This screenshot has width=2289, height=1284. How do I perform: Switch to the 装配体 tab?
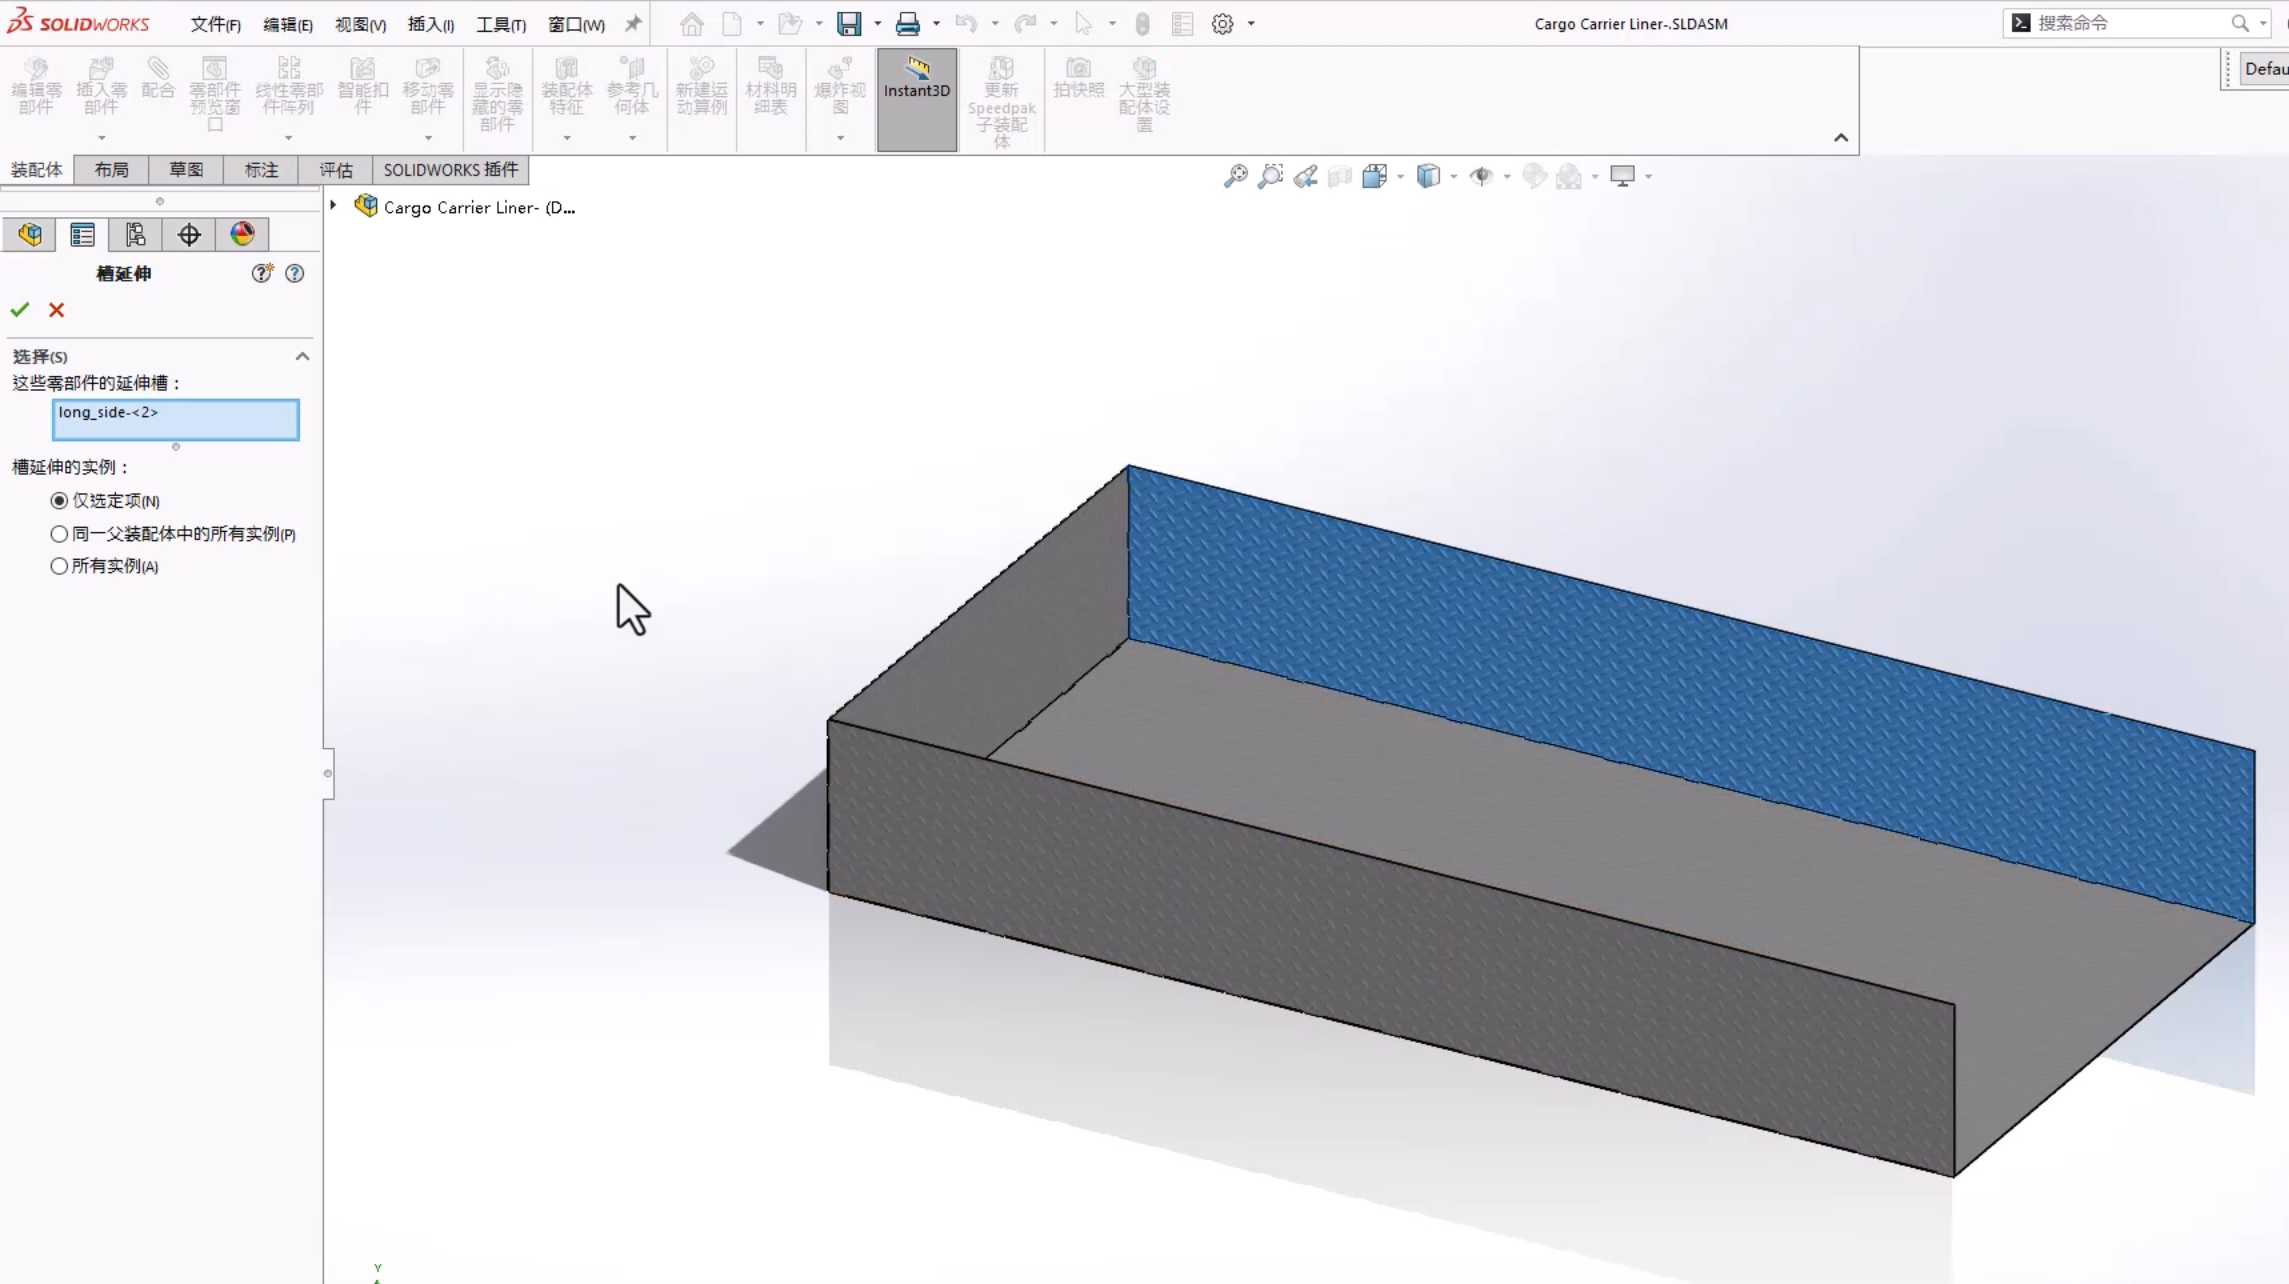37,170
